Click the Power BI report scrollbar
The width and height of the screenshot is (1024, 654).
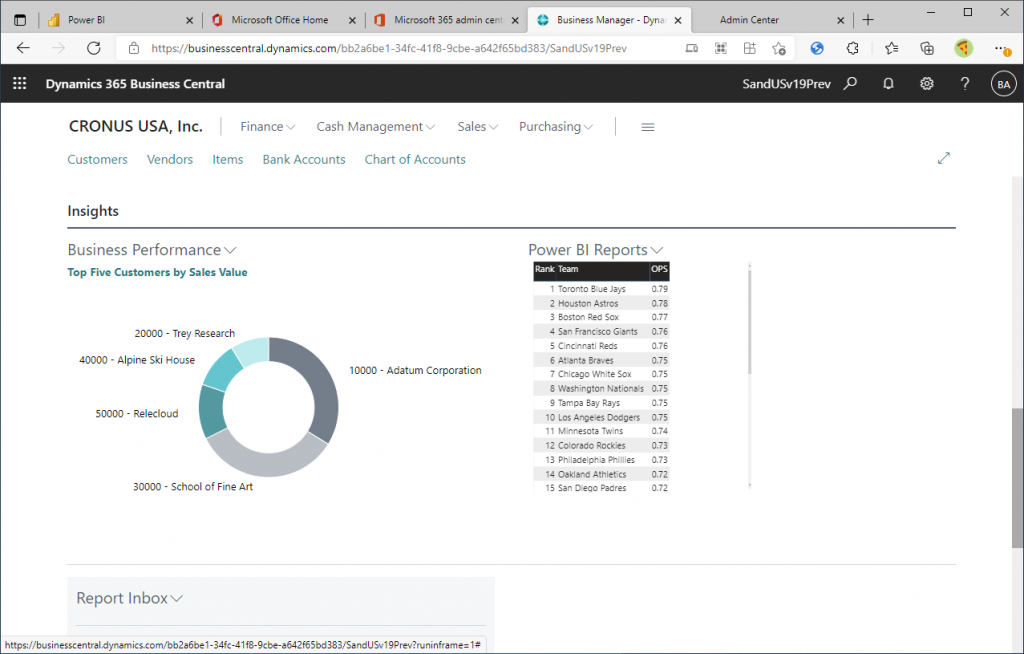click(x=750, y=320)
